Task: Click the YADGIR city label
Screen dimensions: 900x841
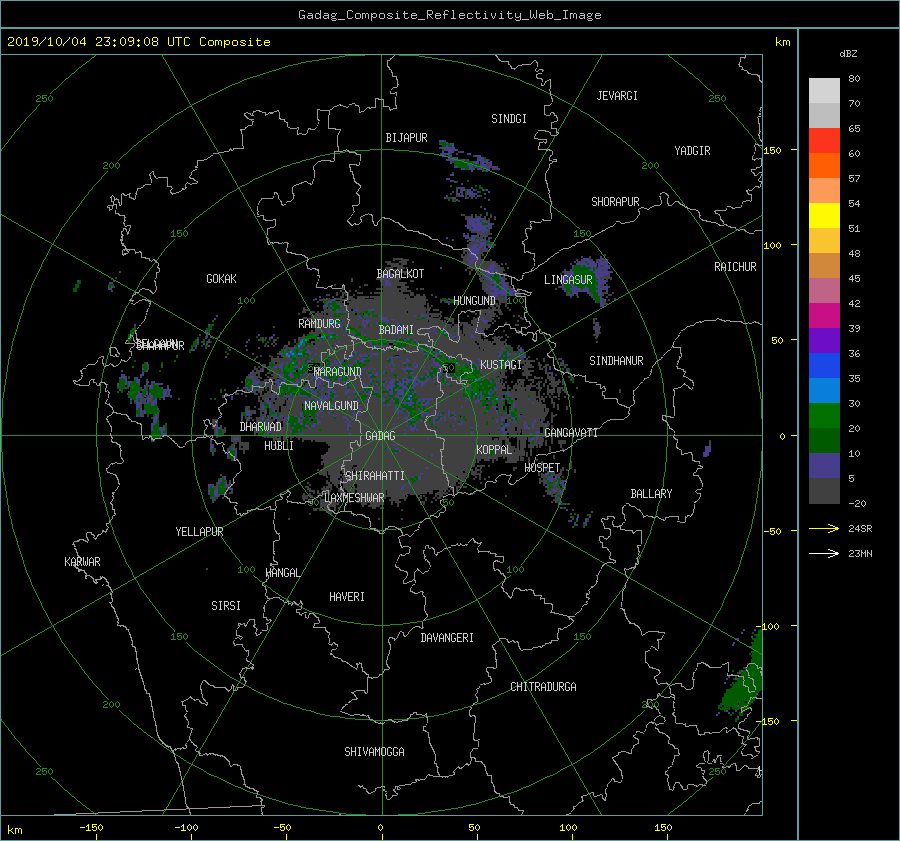Action: click(692, 151)
